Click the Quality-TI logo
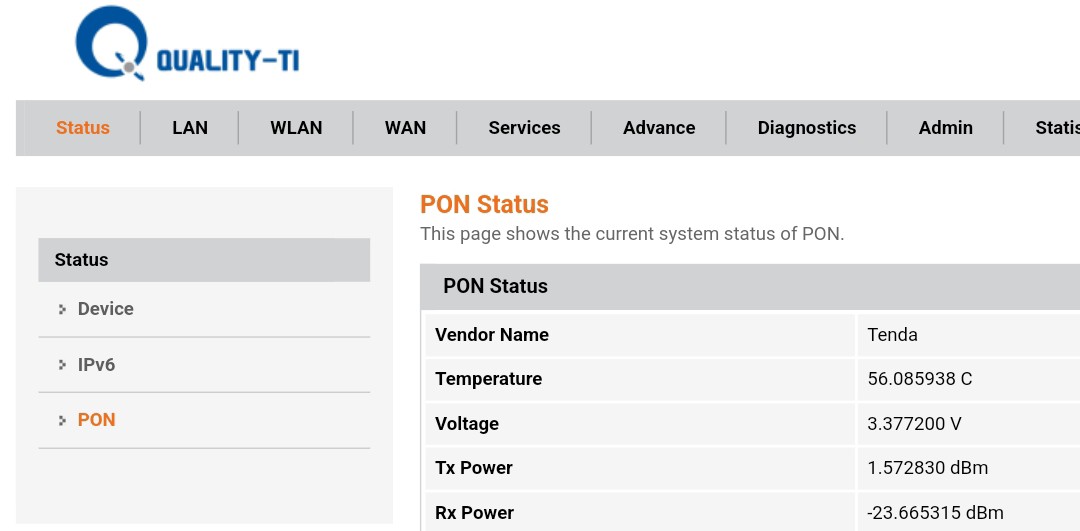The height and width of the screenshot is (531, 1080). click(x=187, y=45)
